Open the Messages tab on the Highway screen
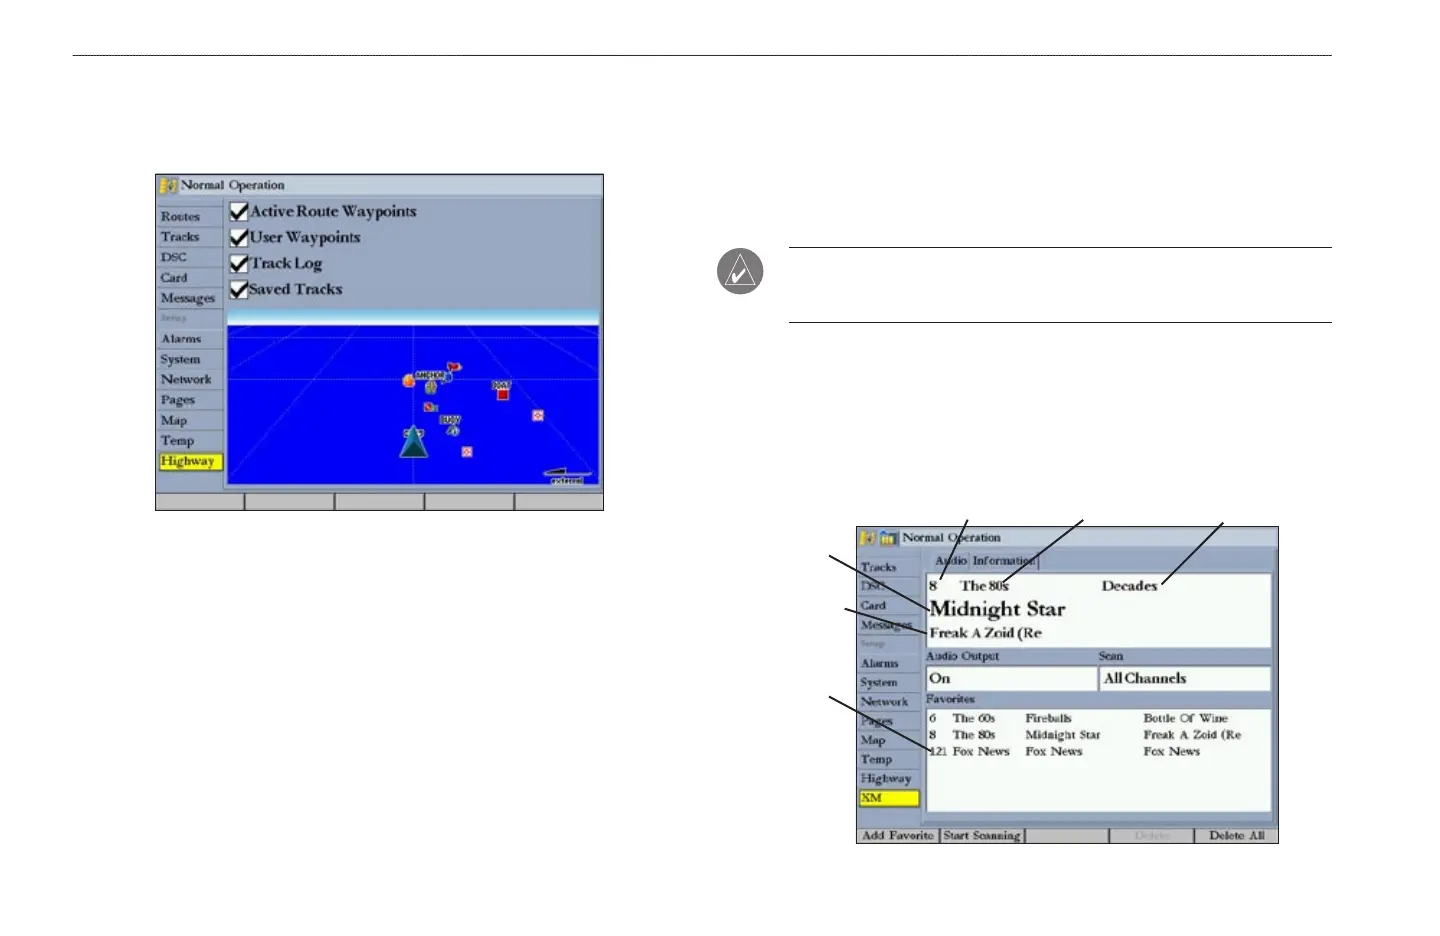The image size is (1440, 936). pyautogui.click(x=189, y=298)
